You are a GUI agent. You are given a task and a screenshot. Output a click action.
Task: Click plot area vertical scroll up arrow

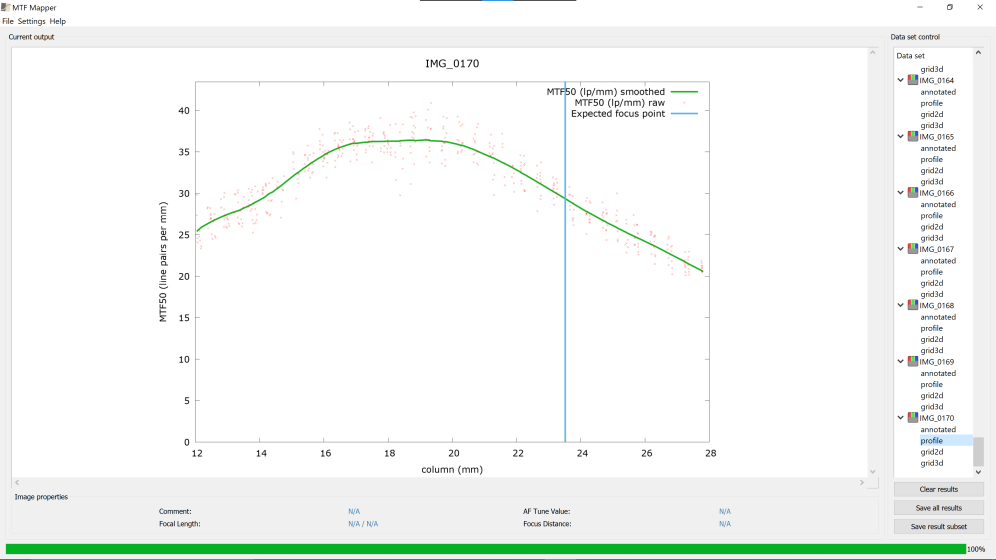(x=873, y=53)
